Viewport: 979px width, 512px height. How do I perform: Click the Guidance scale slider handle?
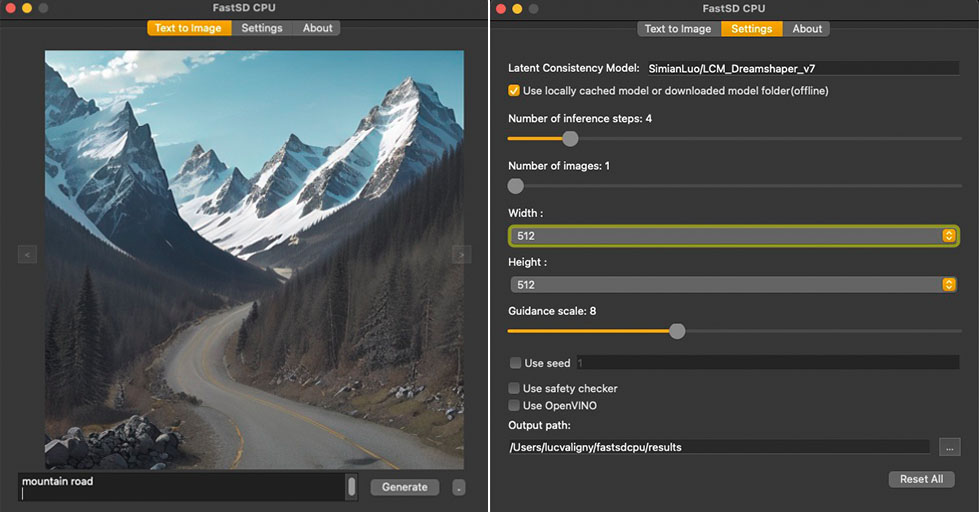(x=677, y=331)
